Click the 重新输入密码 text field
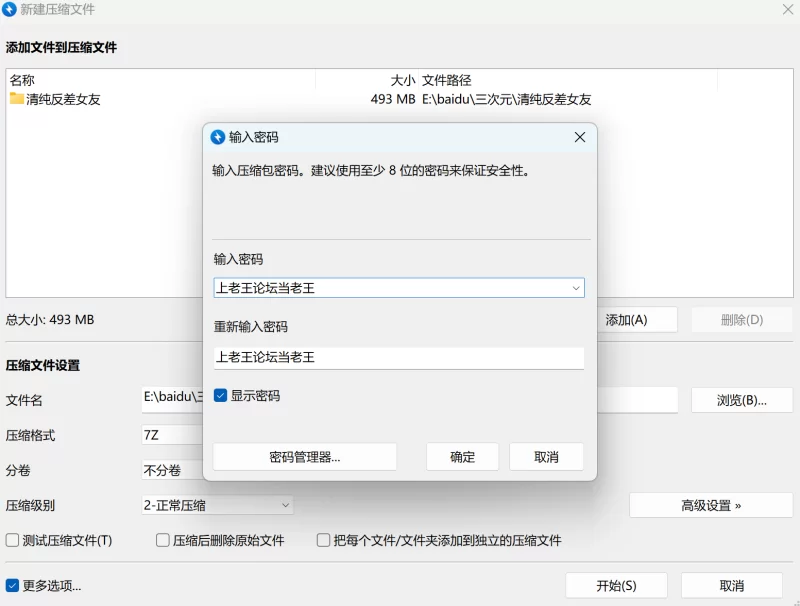Screen dimensions: 800x606 [399, 358]
